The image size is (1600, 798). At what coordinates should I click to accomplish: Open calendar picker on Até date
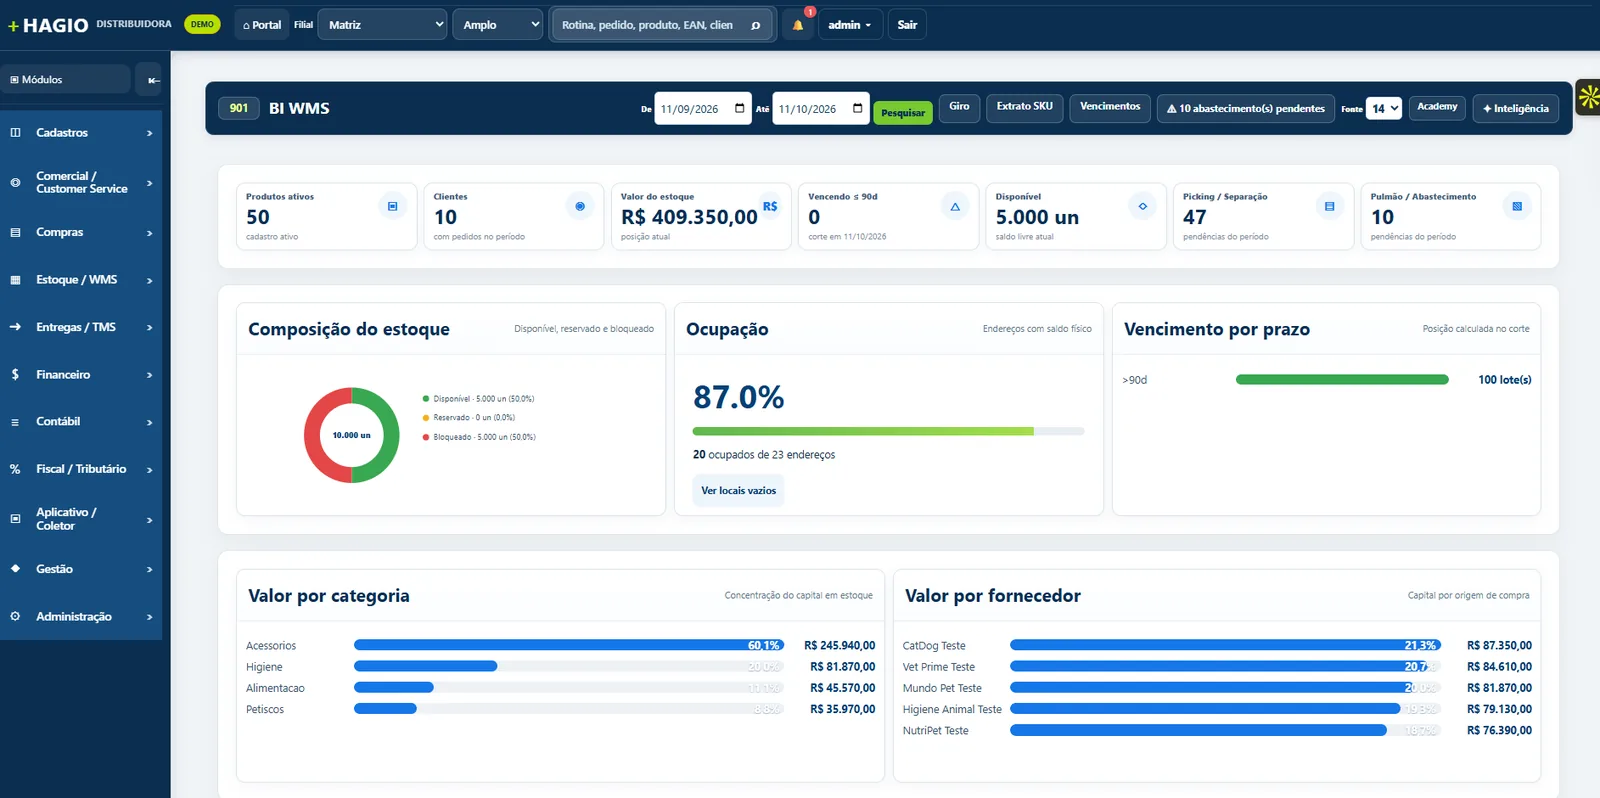pos(858,108)
